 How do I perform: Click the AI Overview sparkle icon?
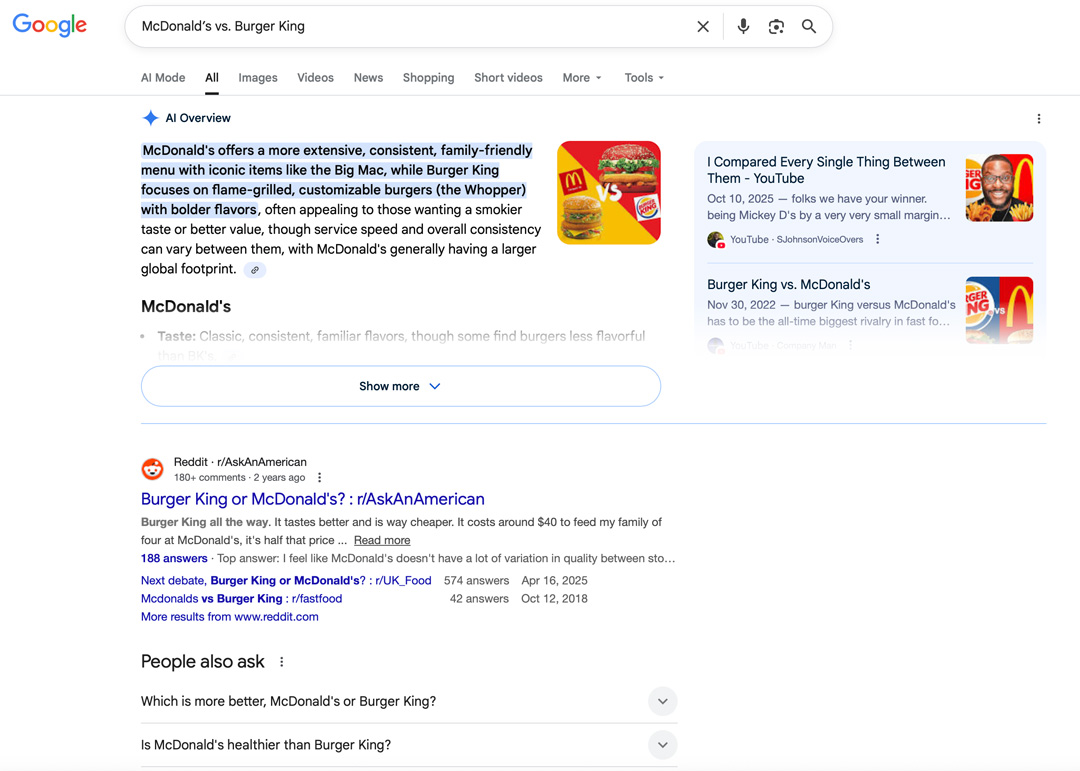pos(150,117)
